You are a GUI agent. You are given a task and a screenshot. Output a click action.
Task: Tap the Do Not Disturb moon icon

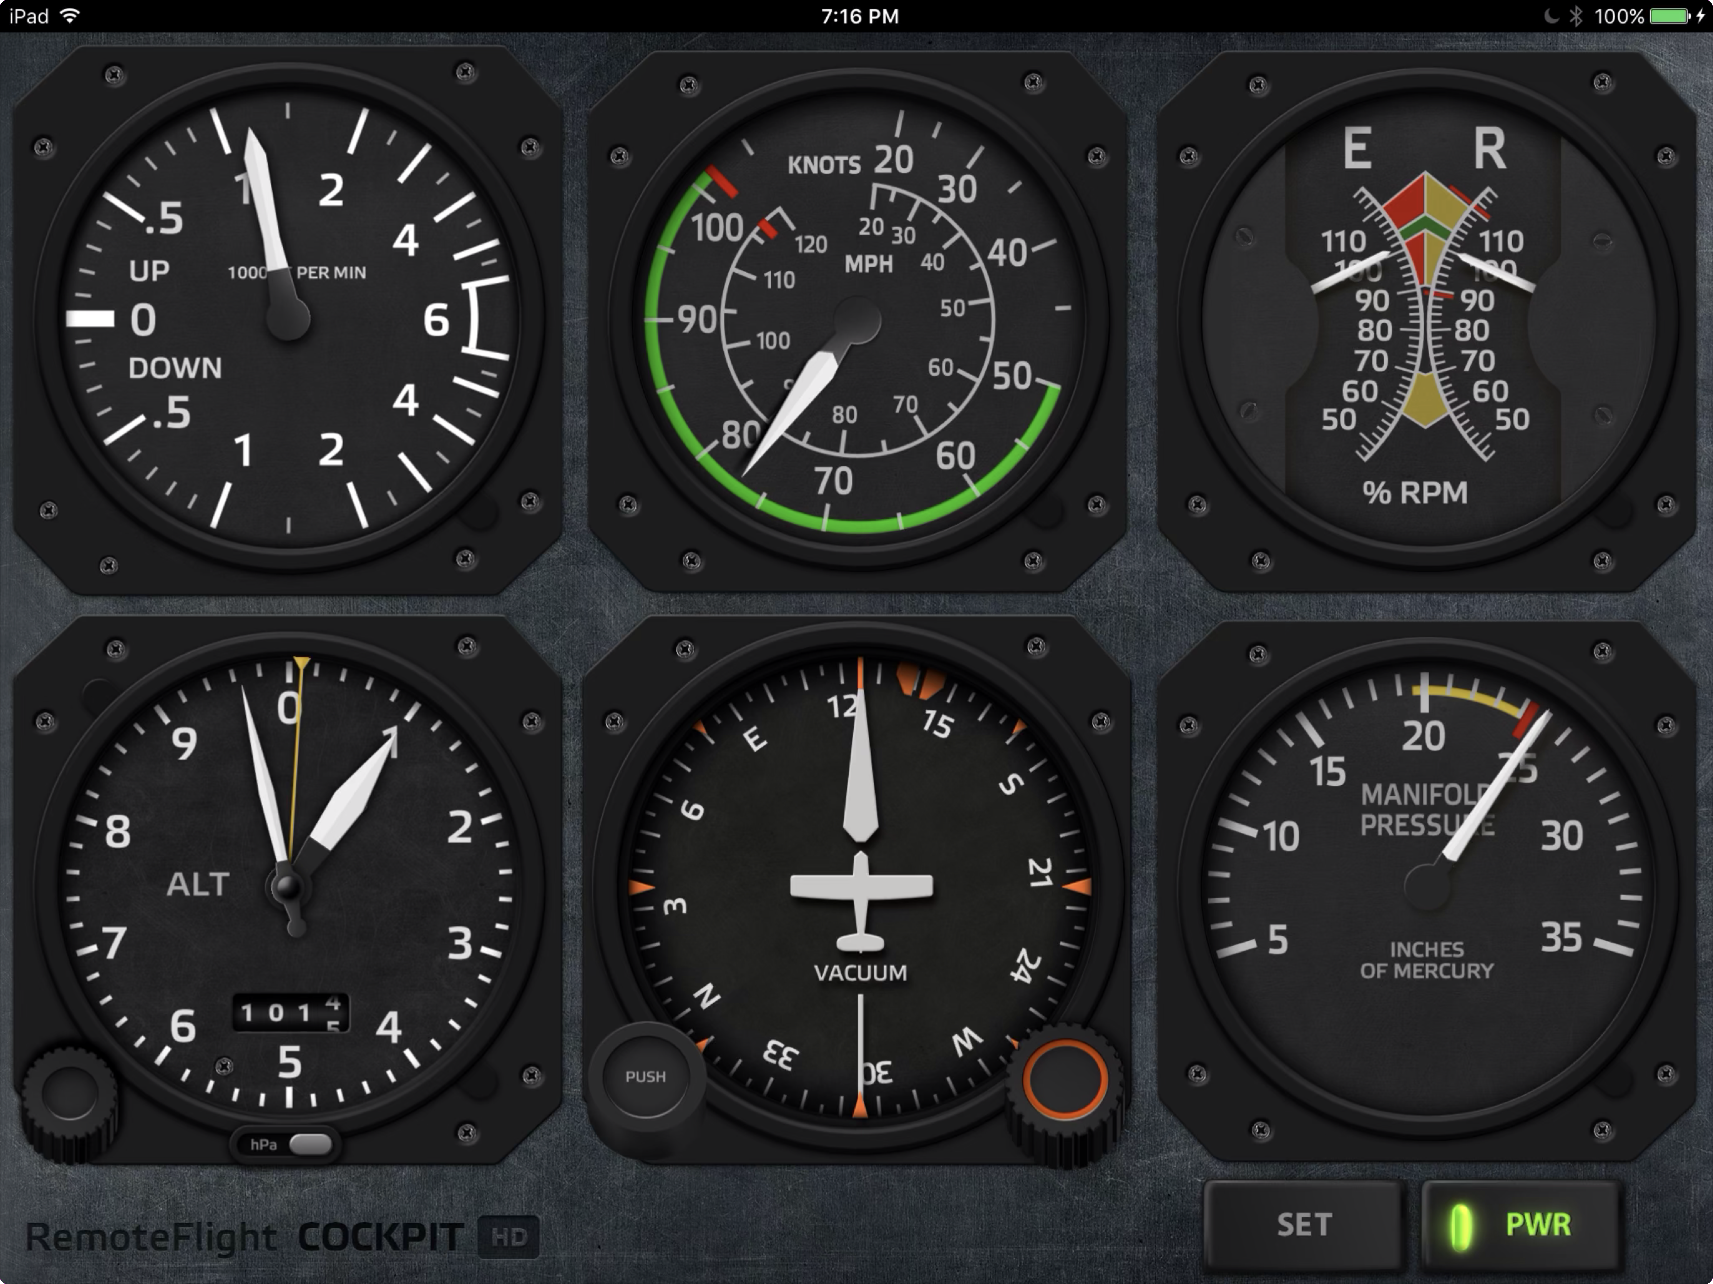[1551, 16]
